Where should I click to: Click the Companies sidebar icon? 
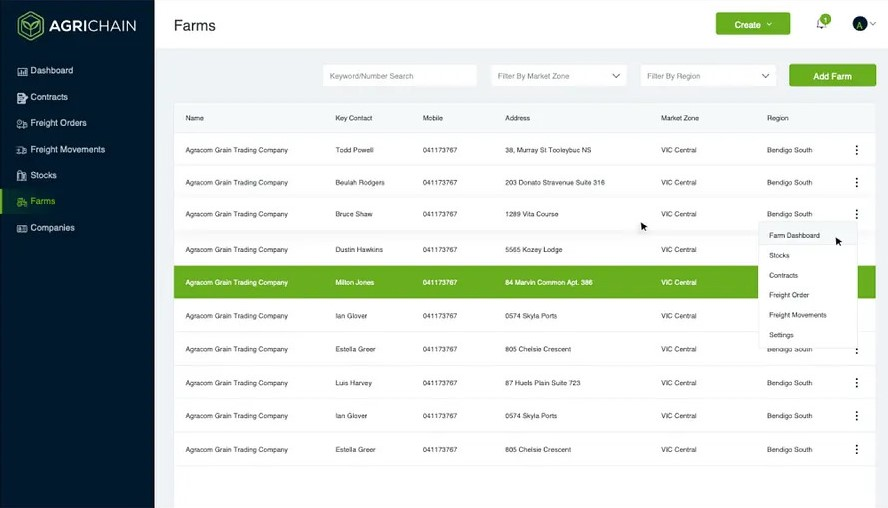point(22,228)
